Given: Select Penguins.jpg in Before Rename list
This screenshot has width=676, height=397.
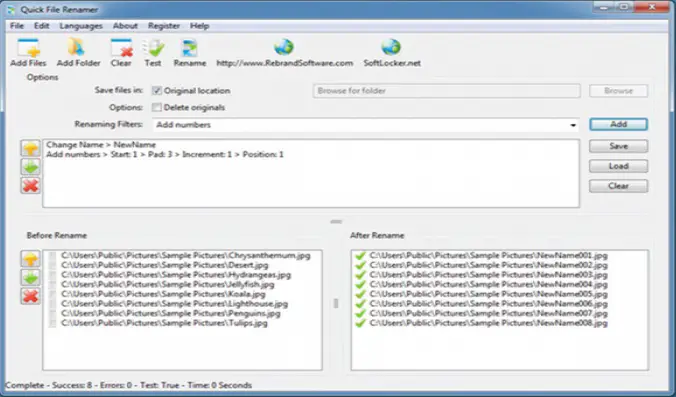Looking at the screenshot, I should [171, 313].
